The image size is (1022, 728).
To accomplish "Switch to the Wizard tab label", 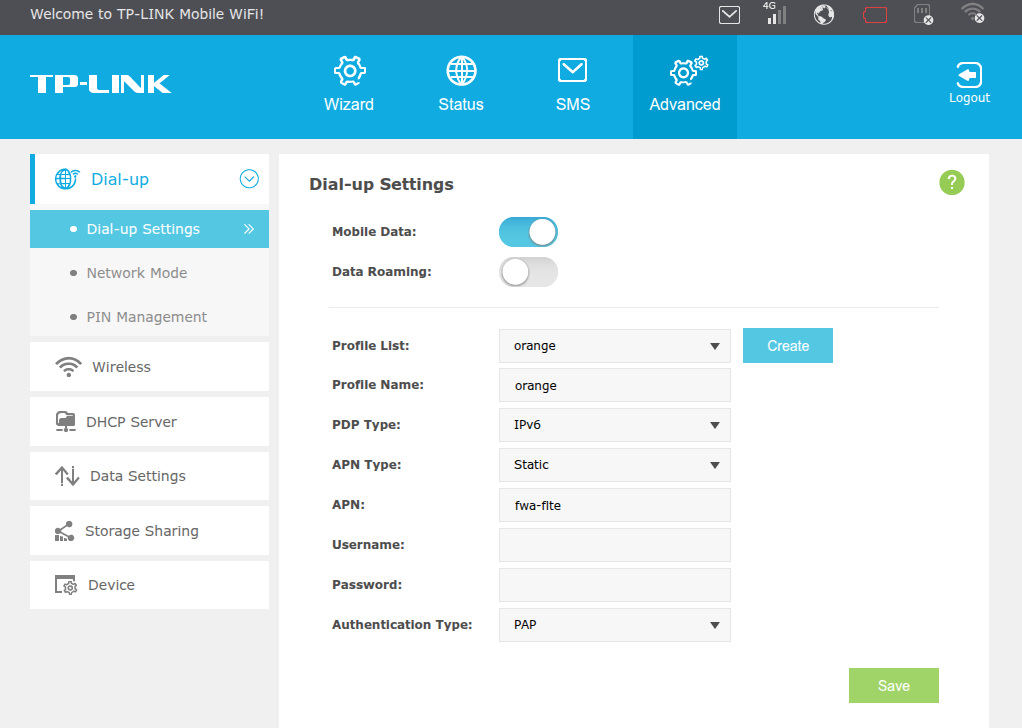I will point(349,104).
